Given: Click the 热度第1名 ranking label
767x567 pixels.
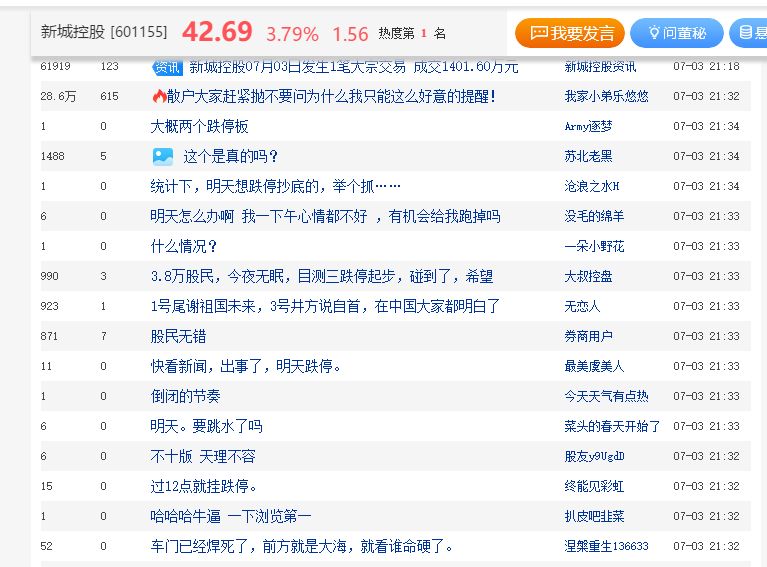Looking at the screenshot, I should 412,34.
